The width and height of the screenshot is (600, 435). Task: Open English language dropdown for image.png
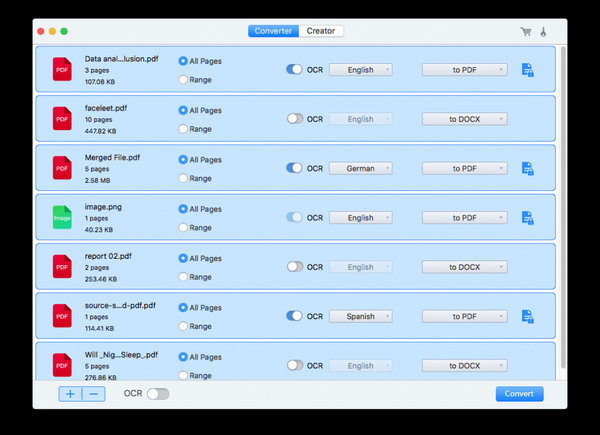(361, 218)
